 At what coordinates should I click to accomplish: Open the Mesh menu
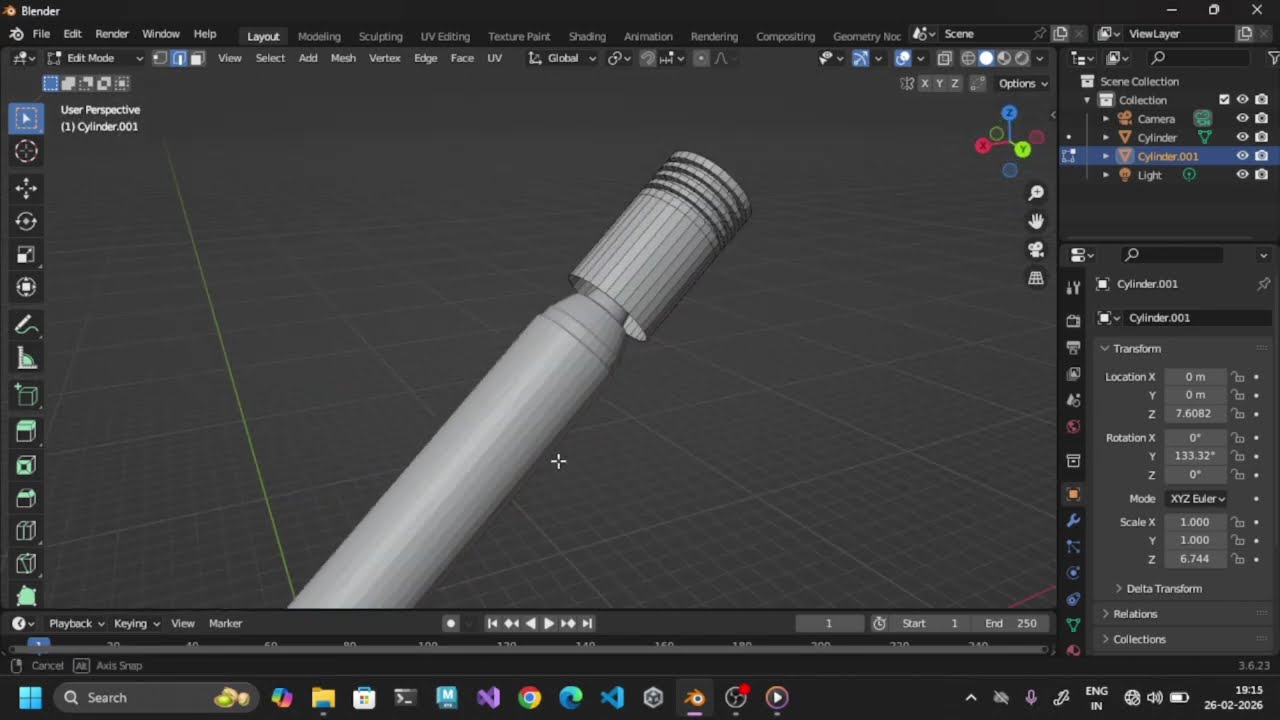(343, 58)
